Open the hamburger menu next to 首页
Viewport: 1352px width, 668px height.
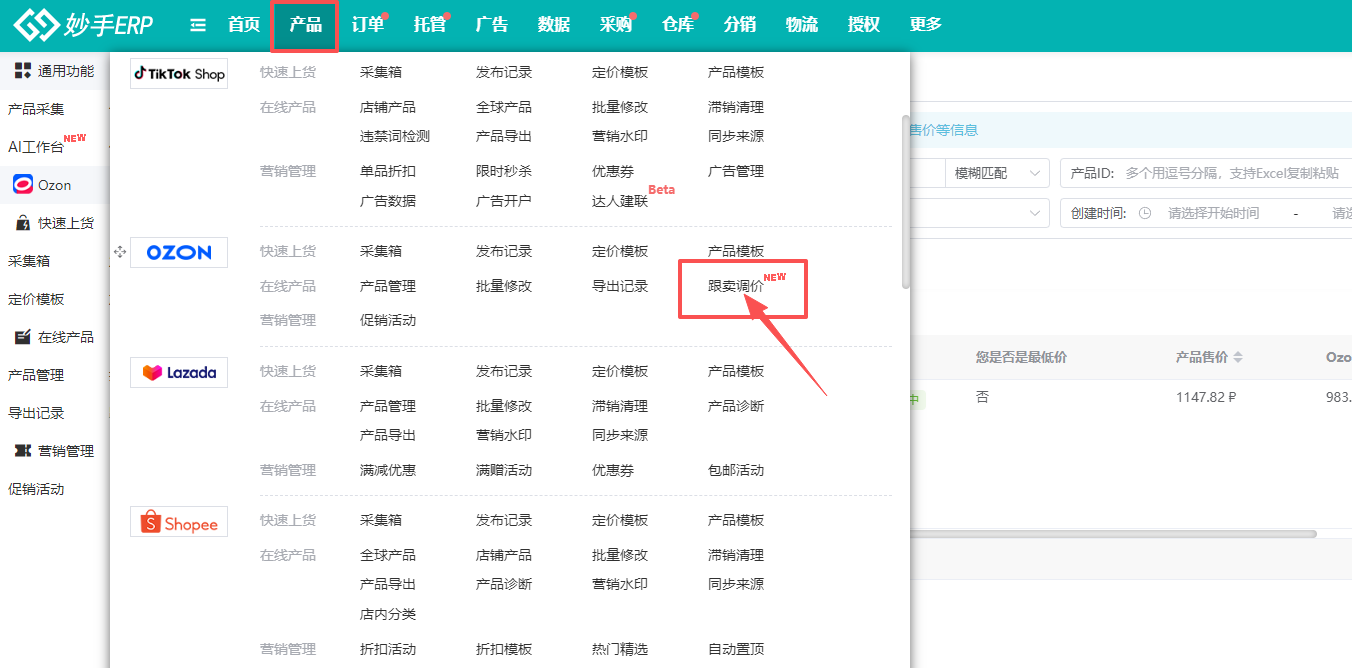point(198,25)
